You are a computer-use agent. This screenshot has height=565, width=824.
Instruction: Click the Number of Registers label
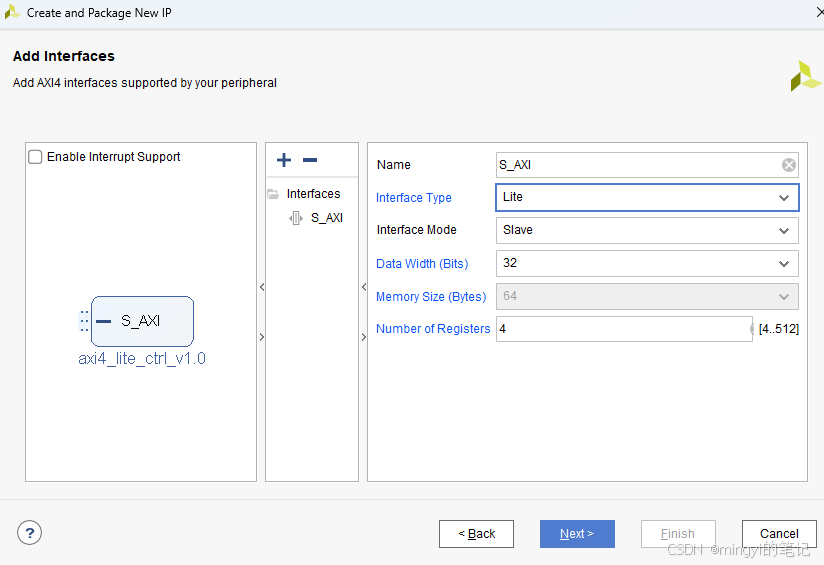pyautogui.click(x=433, y=329)
